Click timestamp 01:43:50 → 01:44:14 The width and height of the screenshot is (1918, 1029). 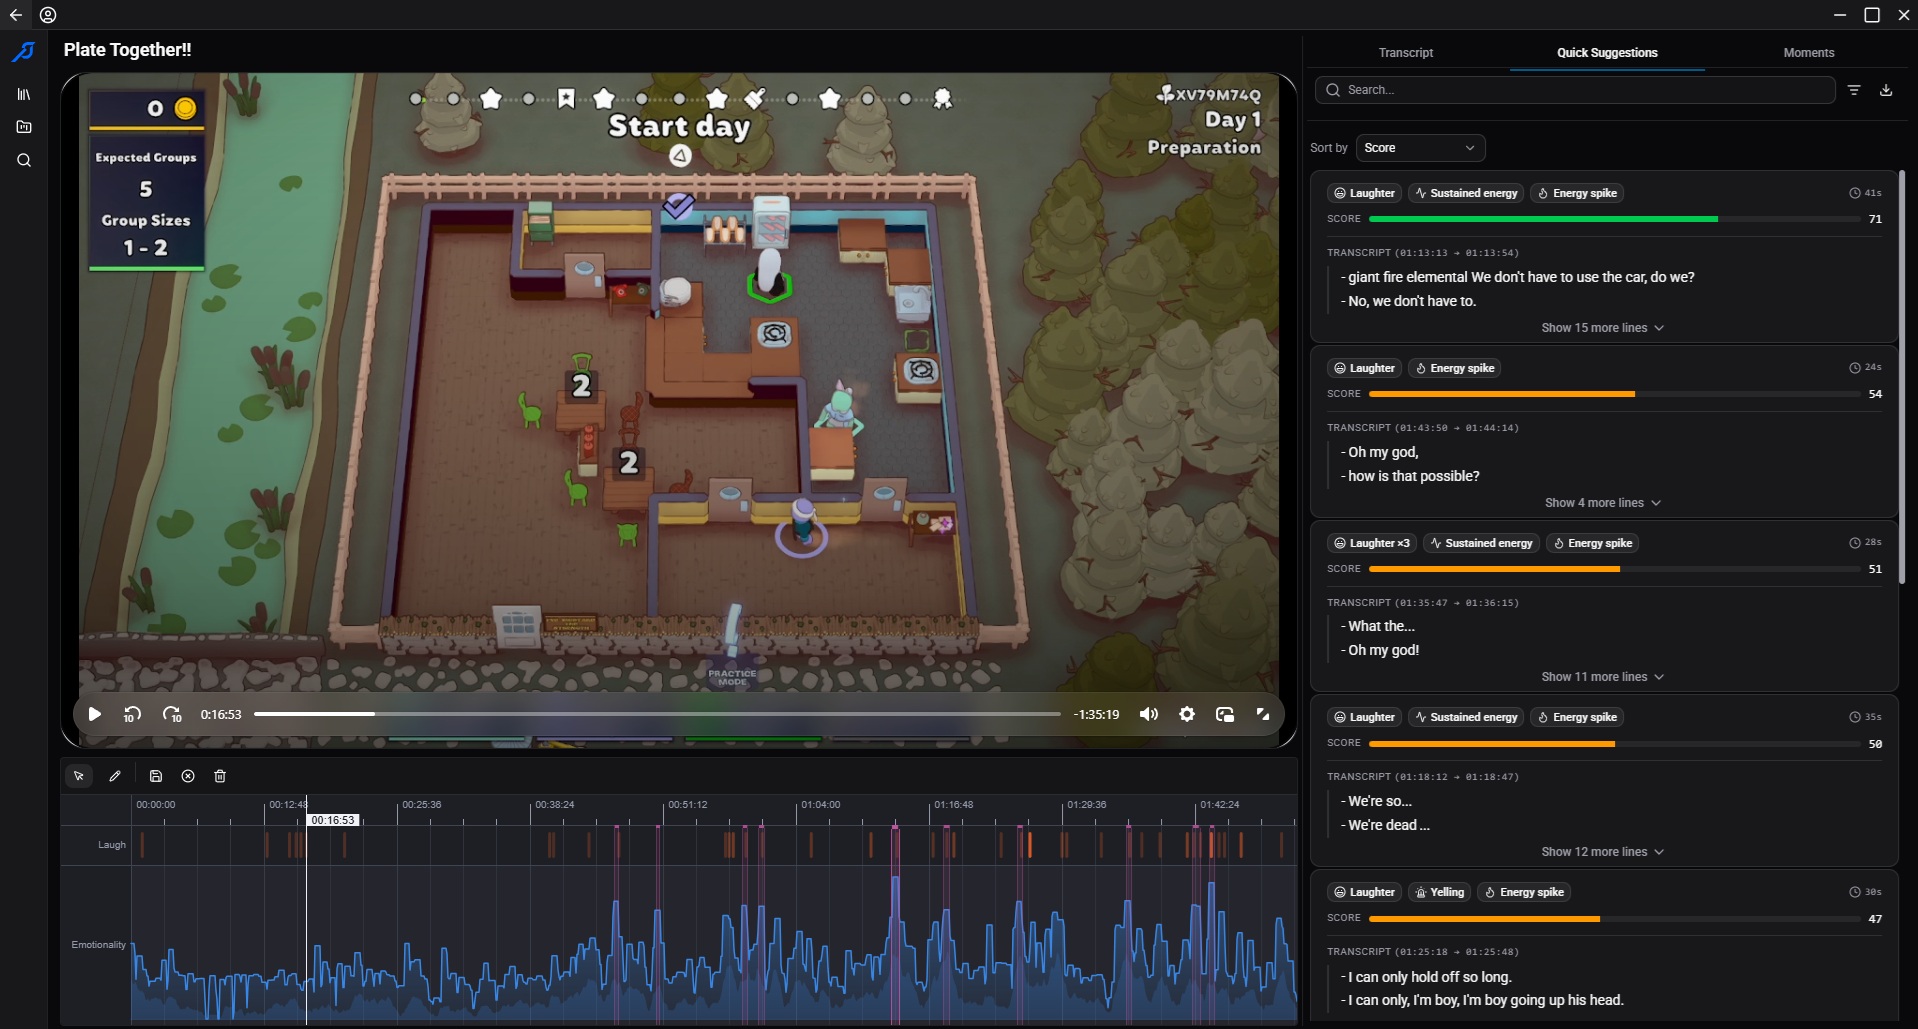[x=1457, y=428]
